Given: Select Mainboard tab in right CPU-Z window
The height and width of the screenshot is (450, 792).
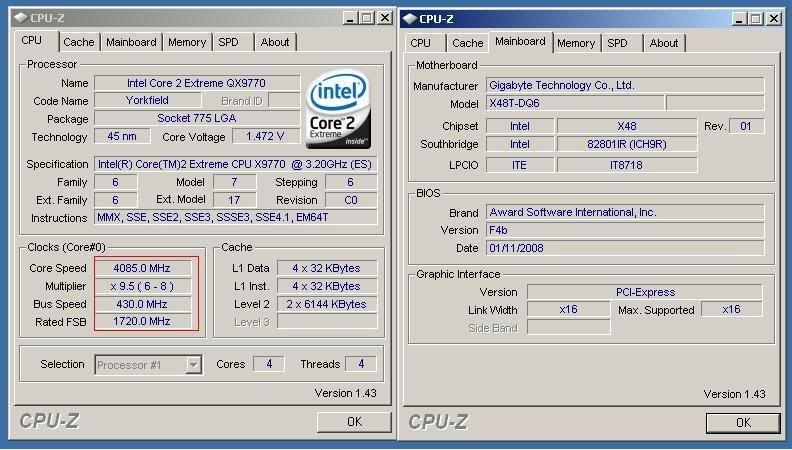Looking at the screenshot, I should coord(520,41).
